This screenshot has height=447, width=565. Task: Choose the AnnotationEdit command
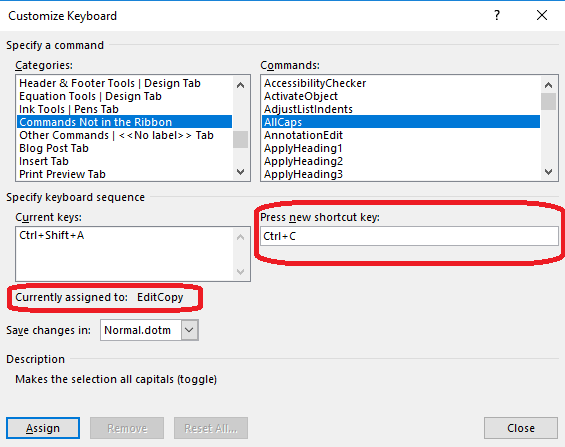[x=401, y=135]
